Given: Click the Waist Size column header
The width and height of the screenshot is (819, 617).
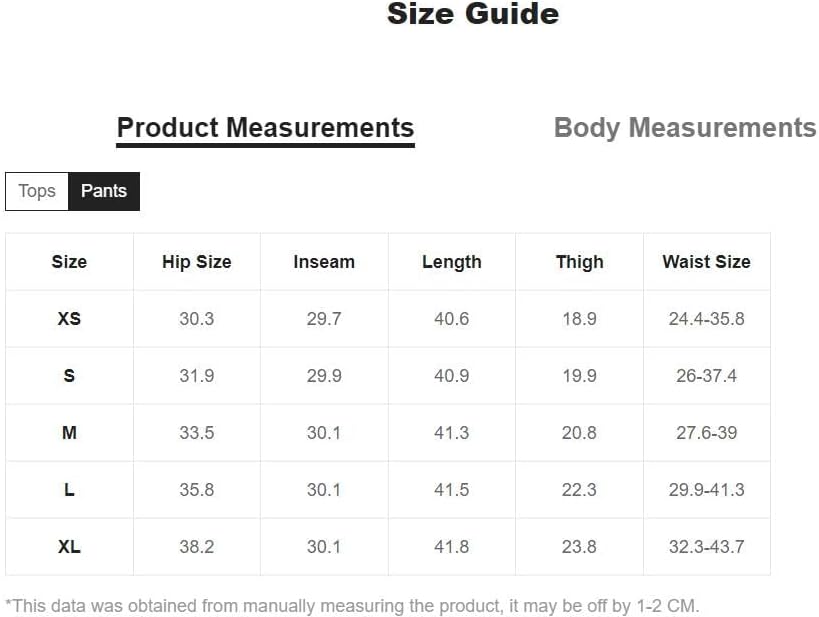Looking at the screenshot, I should 706,262.
